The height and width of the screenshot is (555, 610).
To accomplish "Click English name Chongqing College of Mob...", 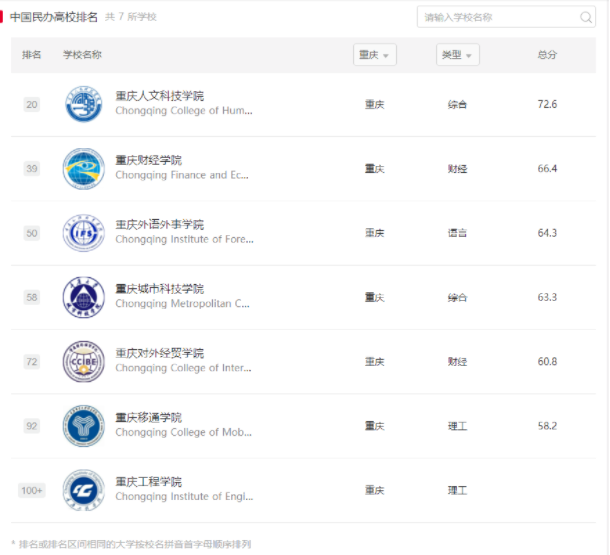I will 184,432.
